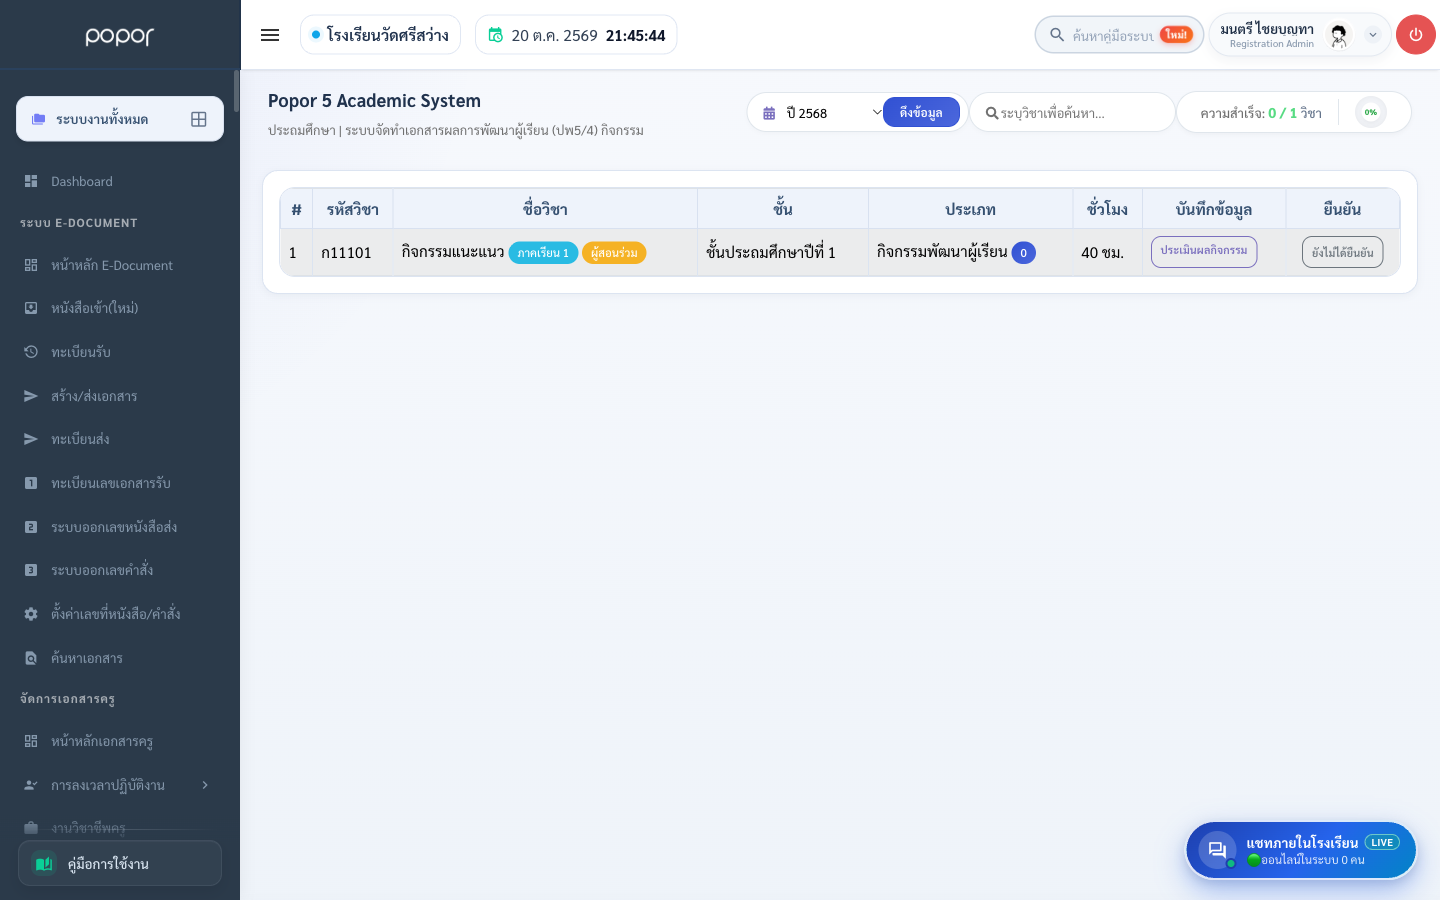Click the grid icon beside ระบบงานทั้งหมด
The image size is (1440, 900).
(199, 119)
